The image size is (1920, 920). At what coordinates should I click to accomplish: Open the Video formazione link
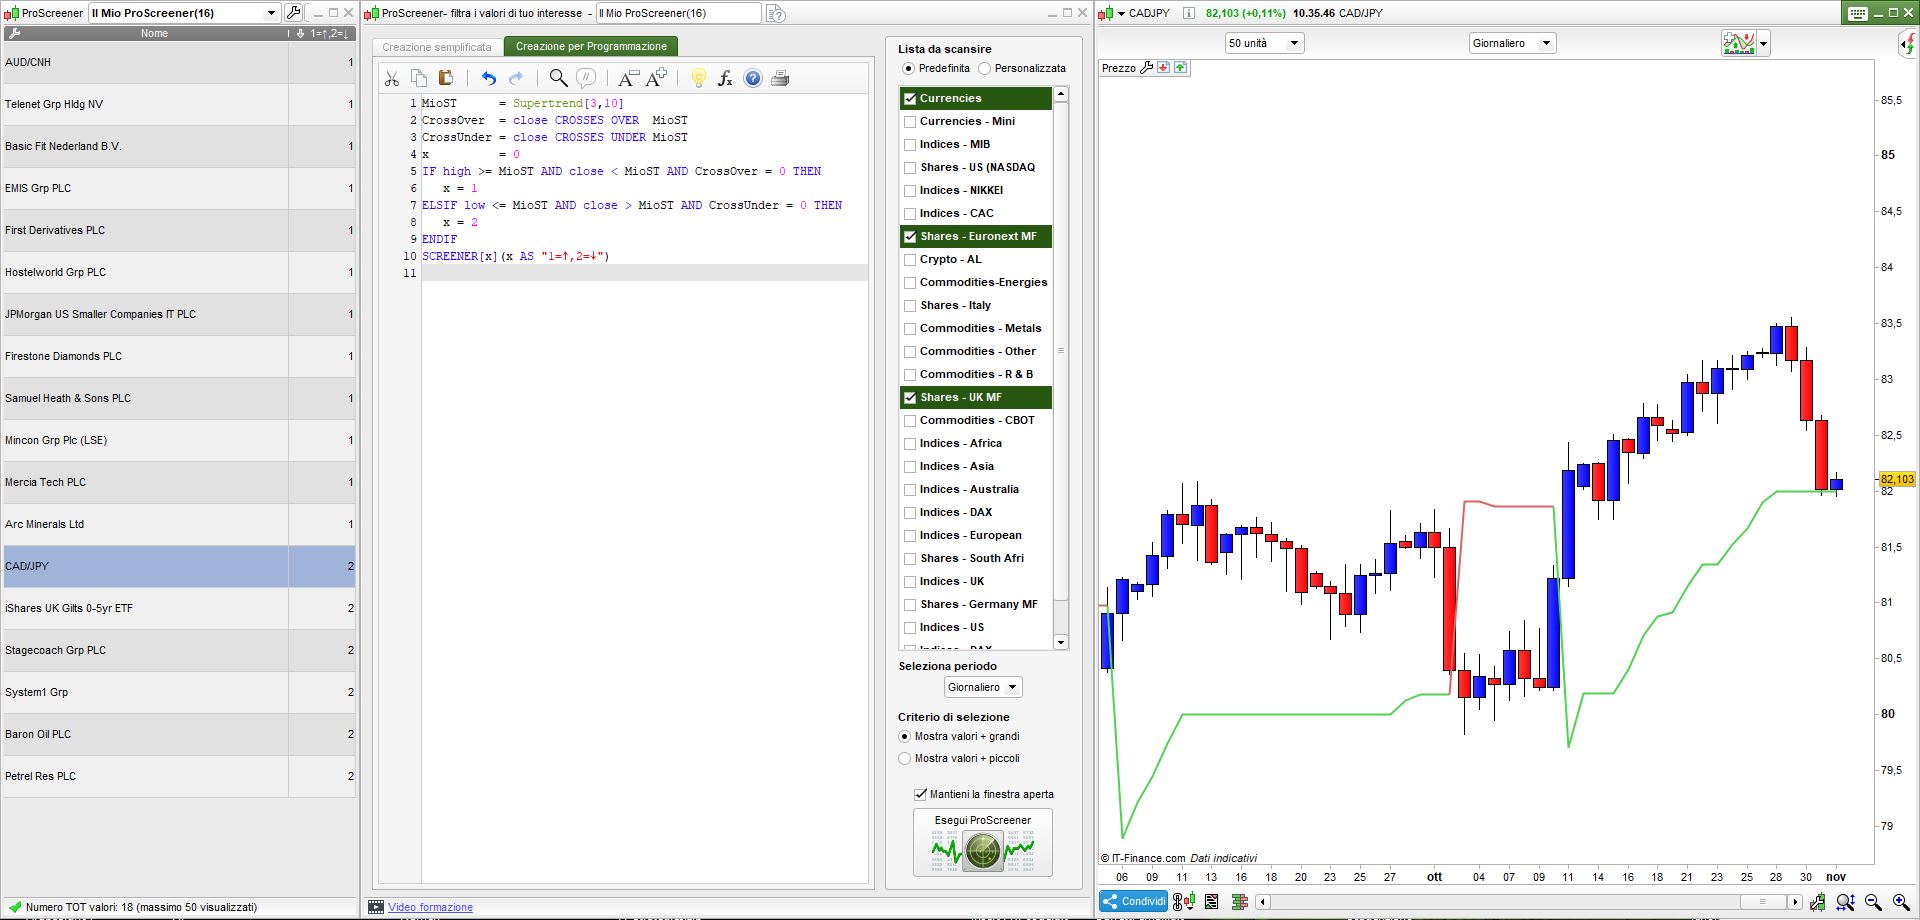[430, 908]
